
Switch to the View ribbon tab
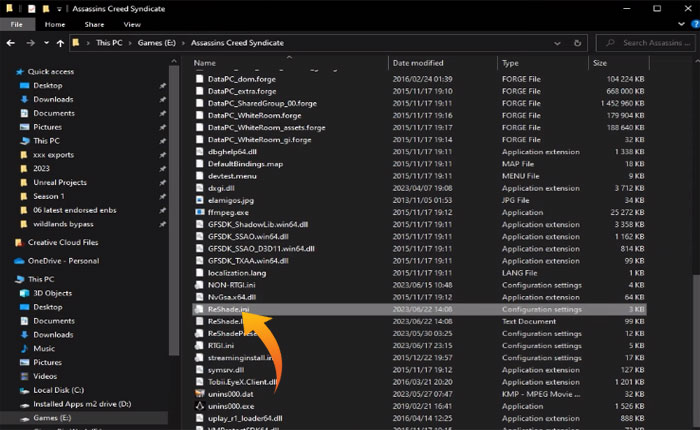click(132, 23)
